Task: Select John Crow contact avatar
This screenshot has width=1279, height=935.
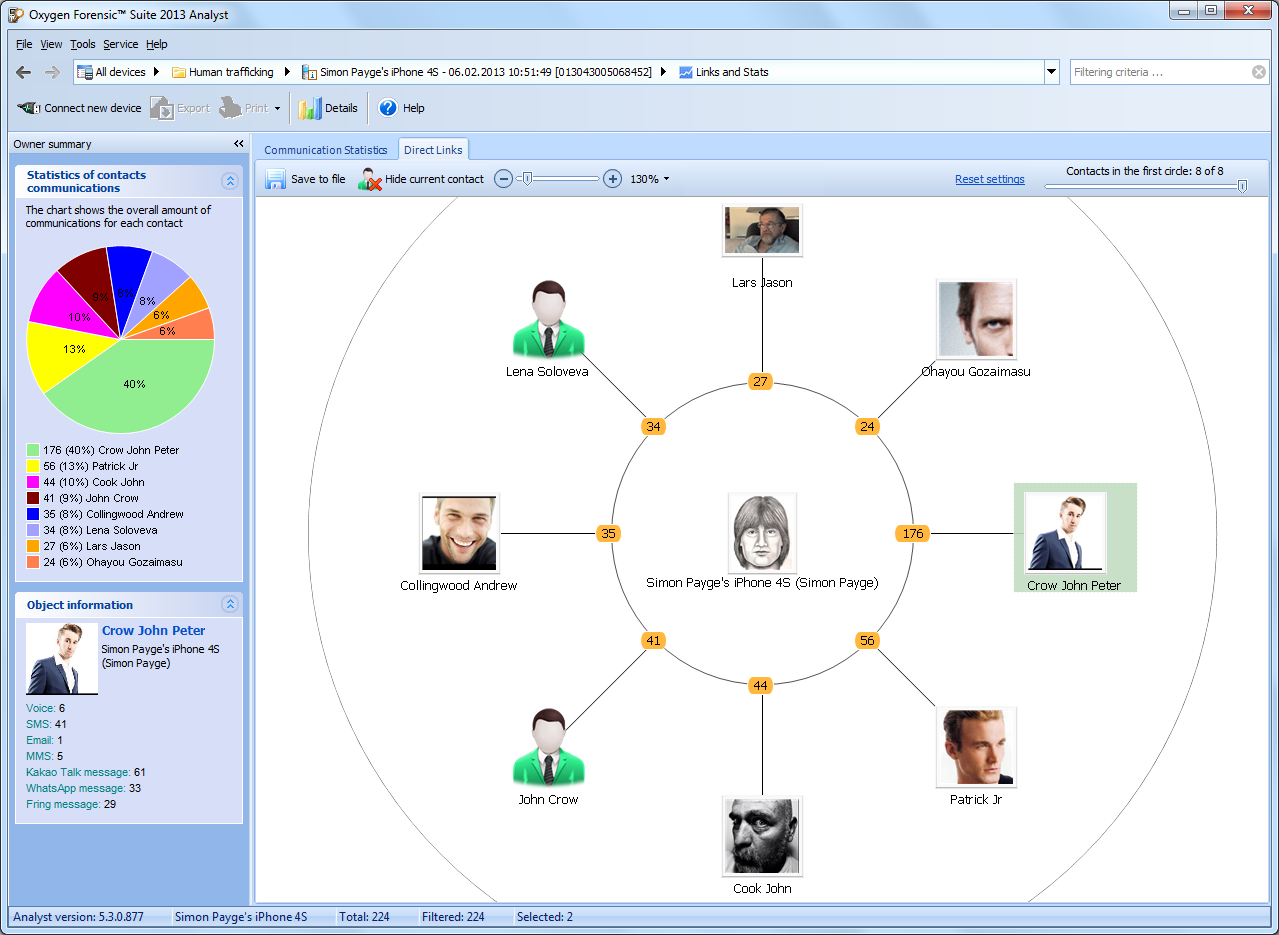Action: coord(548,747)
